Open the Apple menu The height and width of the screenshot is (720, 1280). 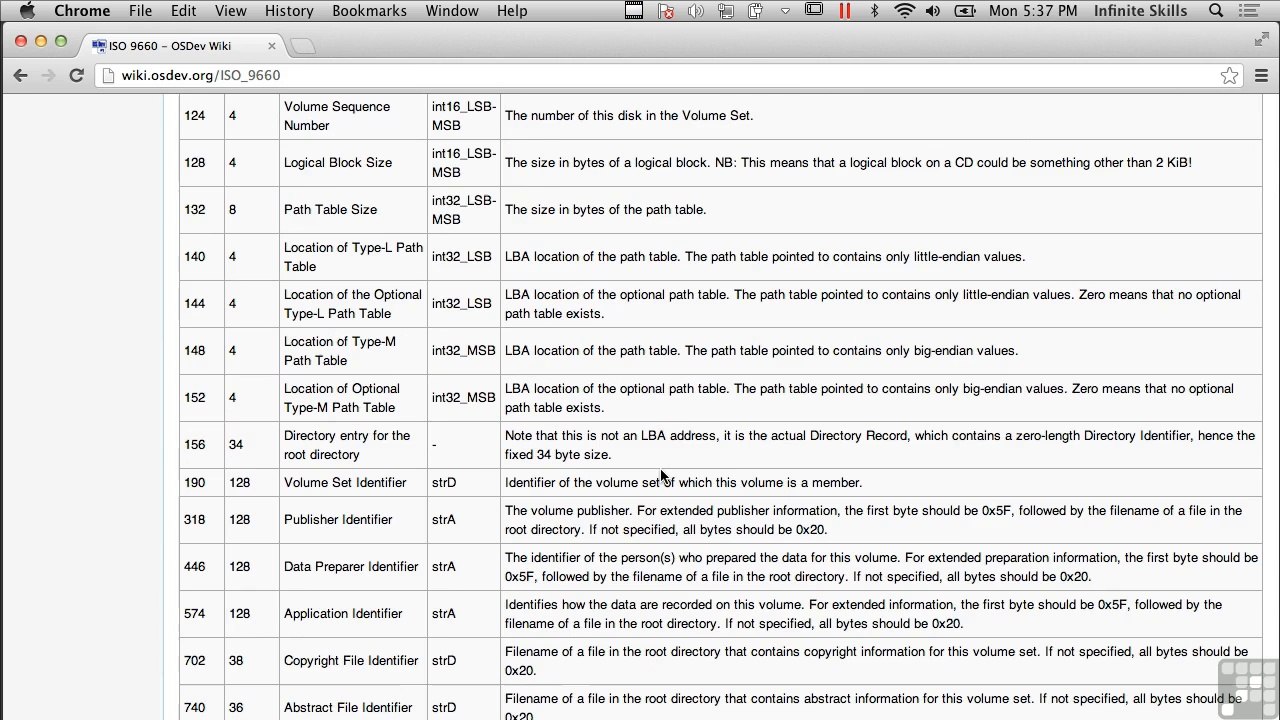(x=27, y=11)
